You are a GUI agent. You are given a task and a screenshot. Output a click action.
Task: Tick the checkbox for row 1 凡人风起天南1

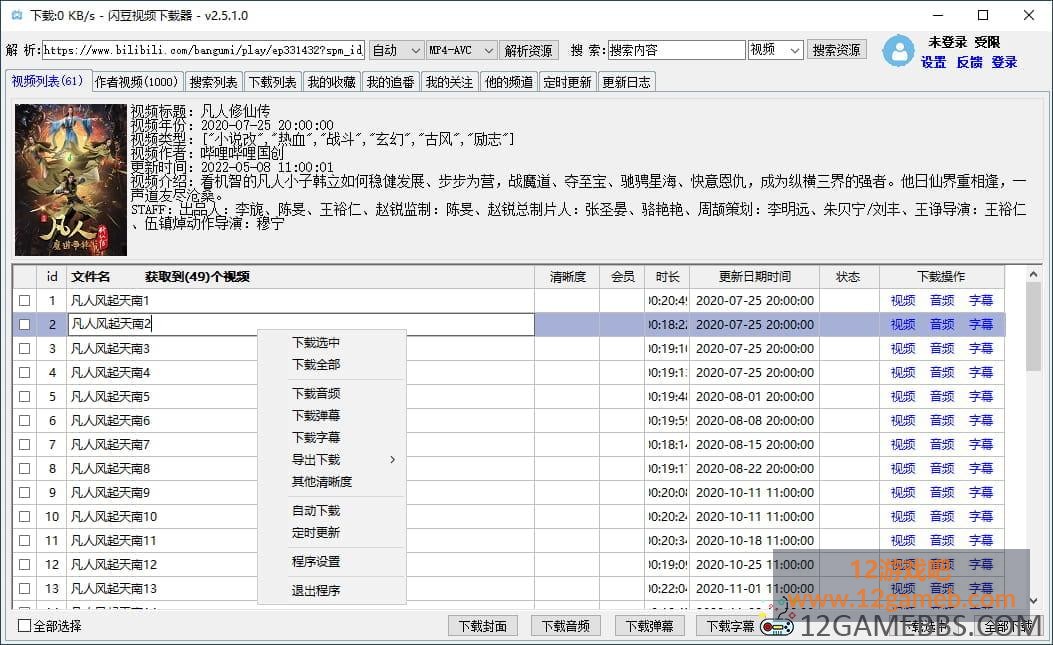25,300
